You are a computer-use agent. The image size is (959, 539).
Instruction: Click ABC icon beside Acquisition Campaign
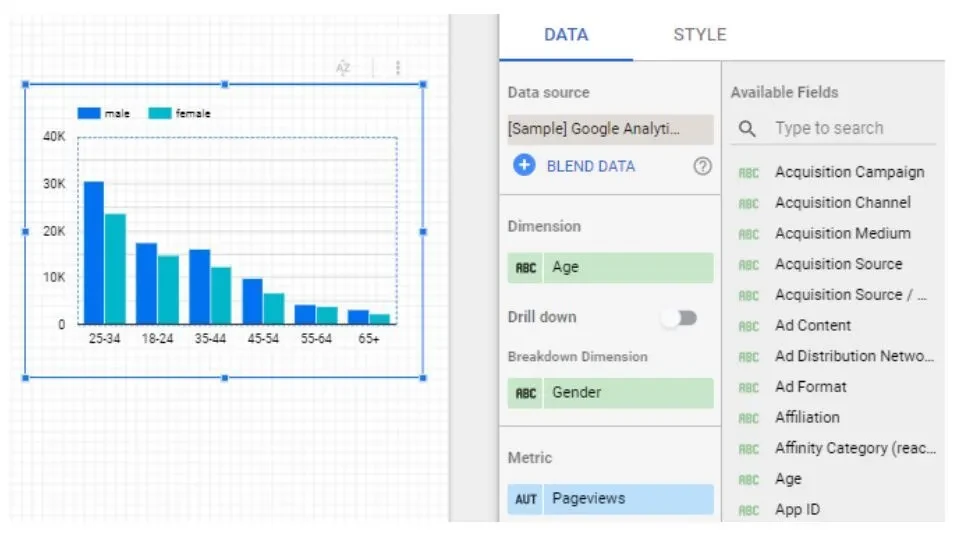tap(748, 173)
